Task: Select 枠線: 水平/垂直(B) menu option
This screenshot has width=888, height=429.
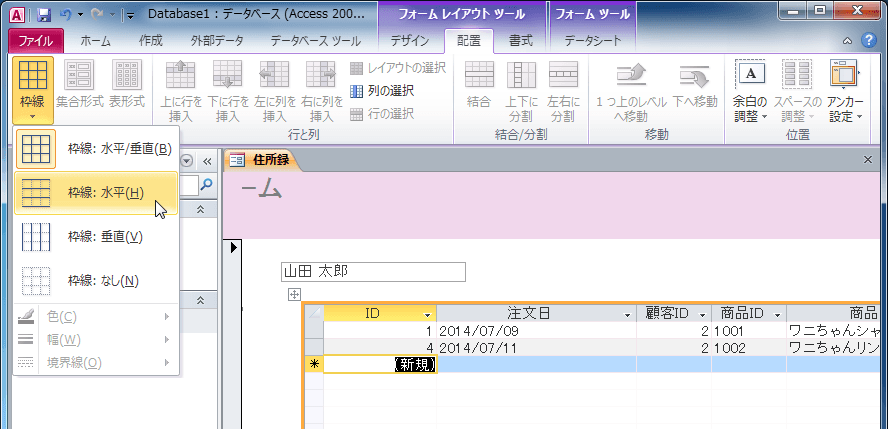Action: [x=95, y=149]
